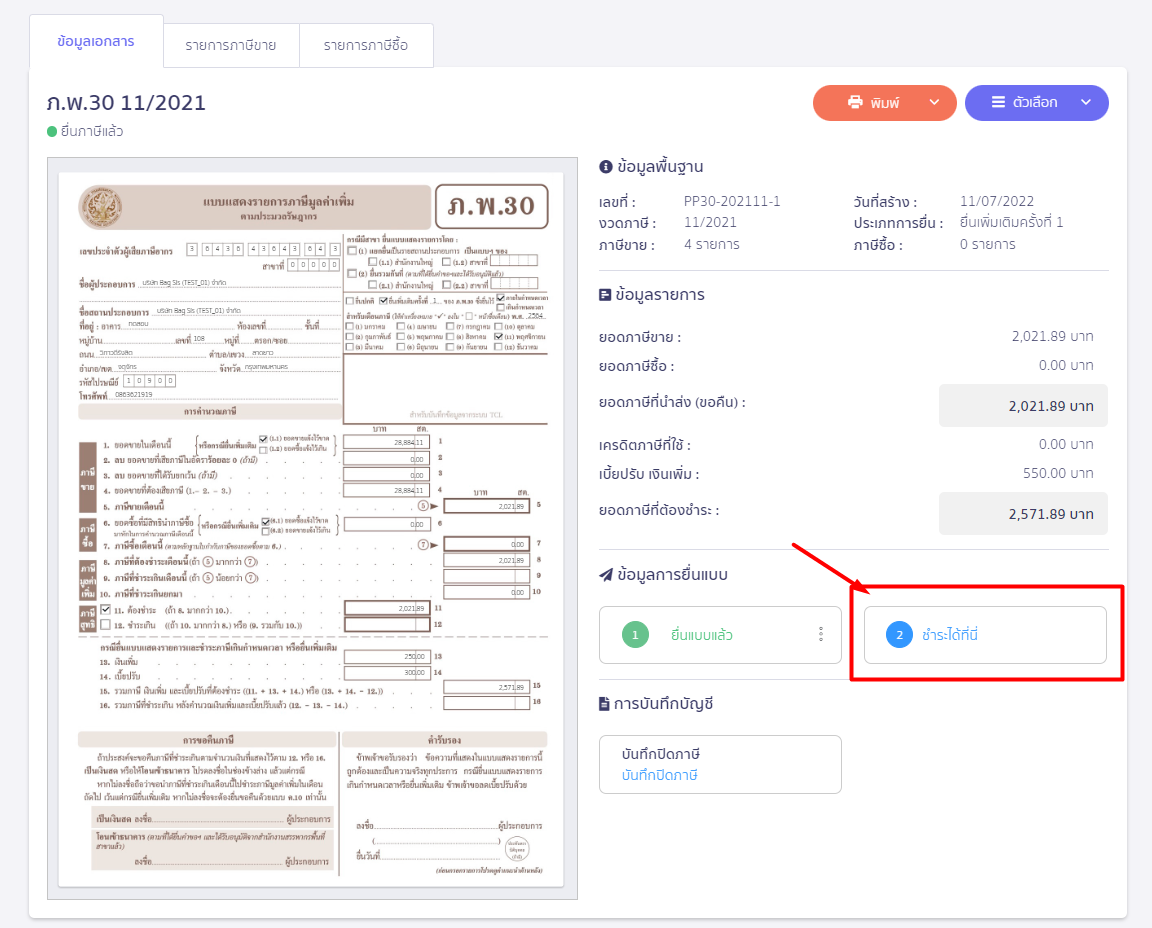Click the blue step 2 badge
This screenshot has height=928, width=1152.
[899, 635]
